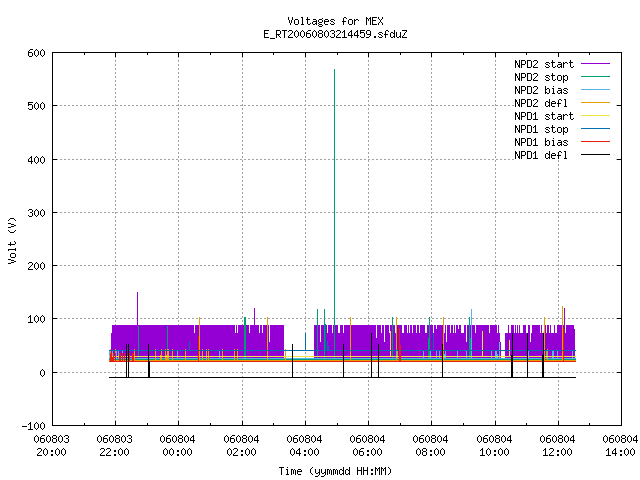Click the 060804 02:00 x-axis label

pyautogui.click(x=241, y=446)
